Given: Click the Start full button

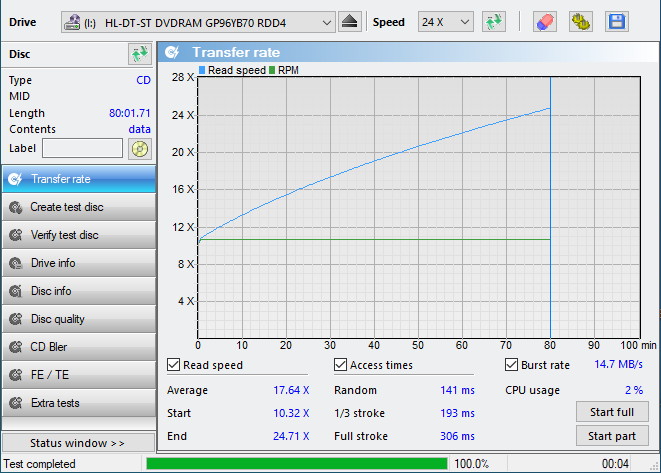Looking at the screenshot, I should coord(612,412).
